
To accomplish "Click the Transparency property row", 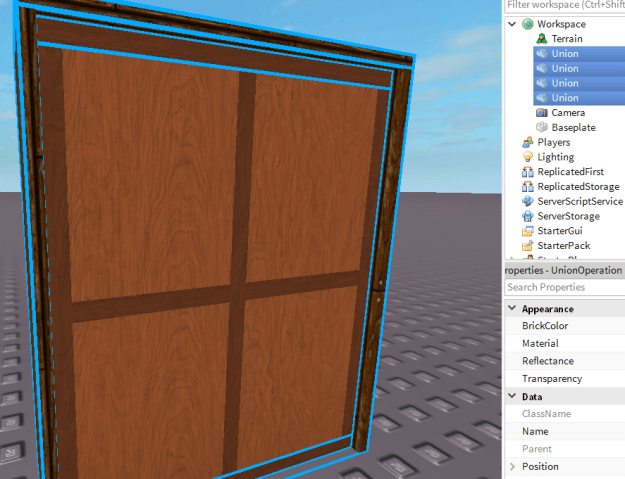I will [x=565, y=378].
